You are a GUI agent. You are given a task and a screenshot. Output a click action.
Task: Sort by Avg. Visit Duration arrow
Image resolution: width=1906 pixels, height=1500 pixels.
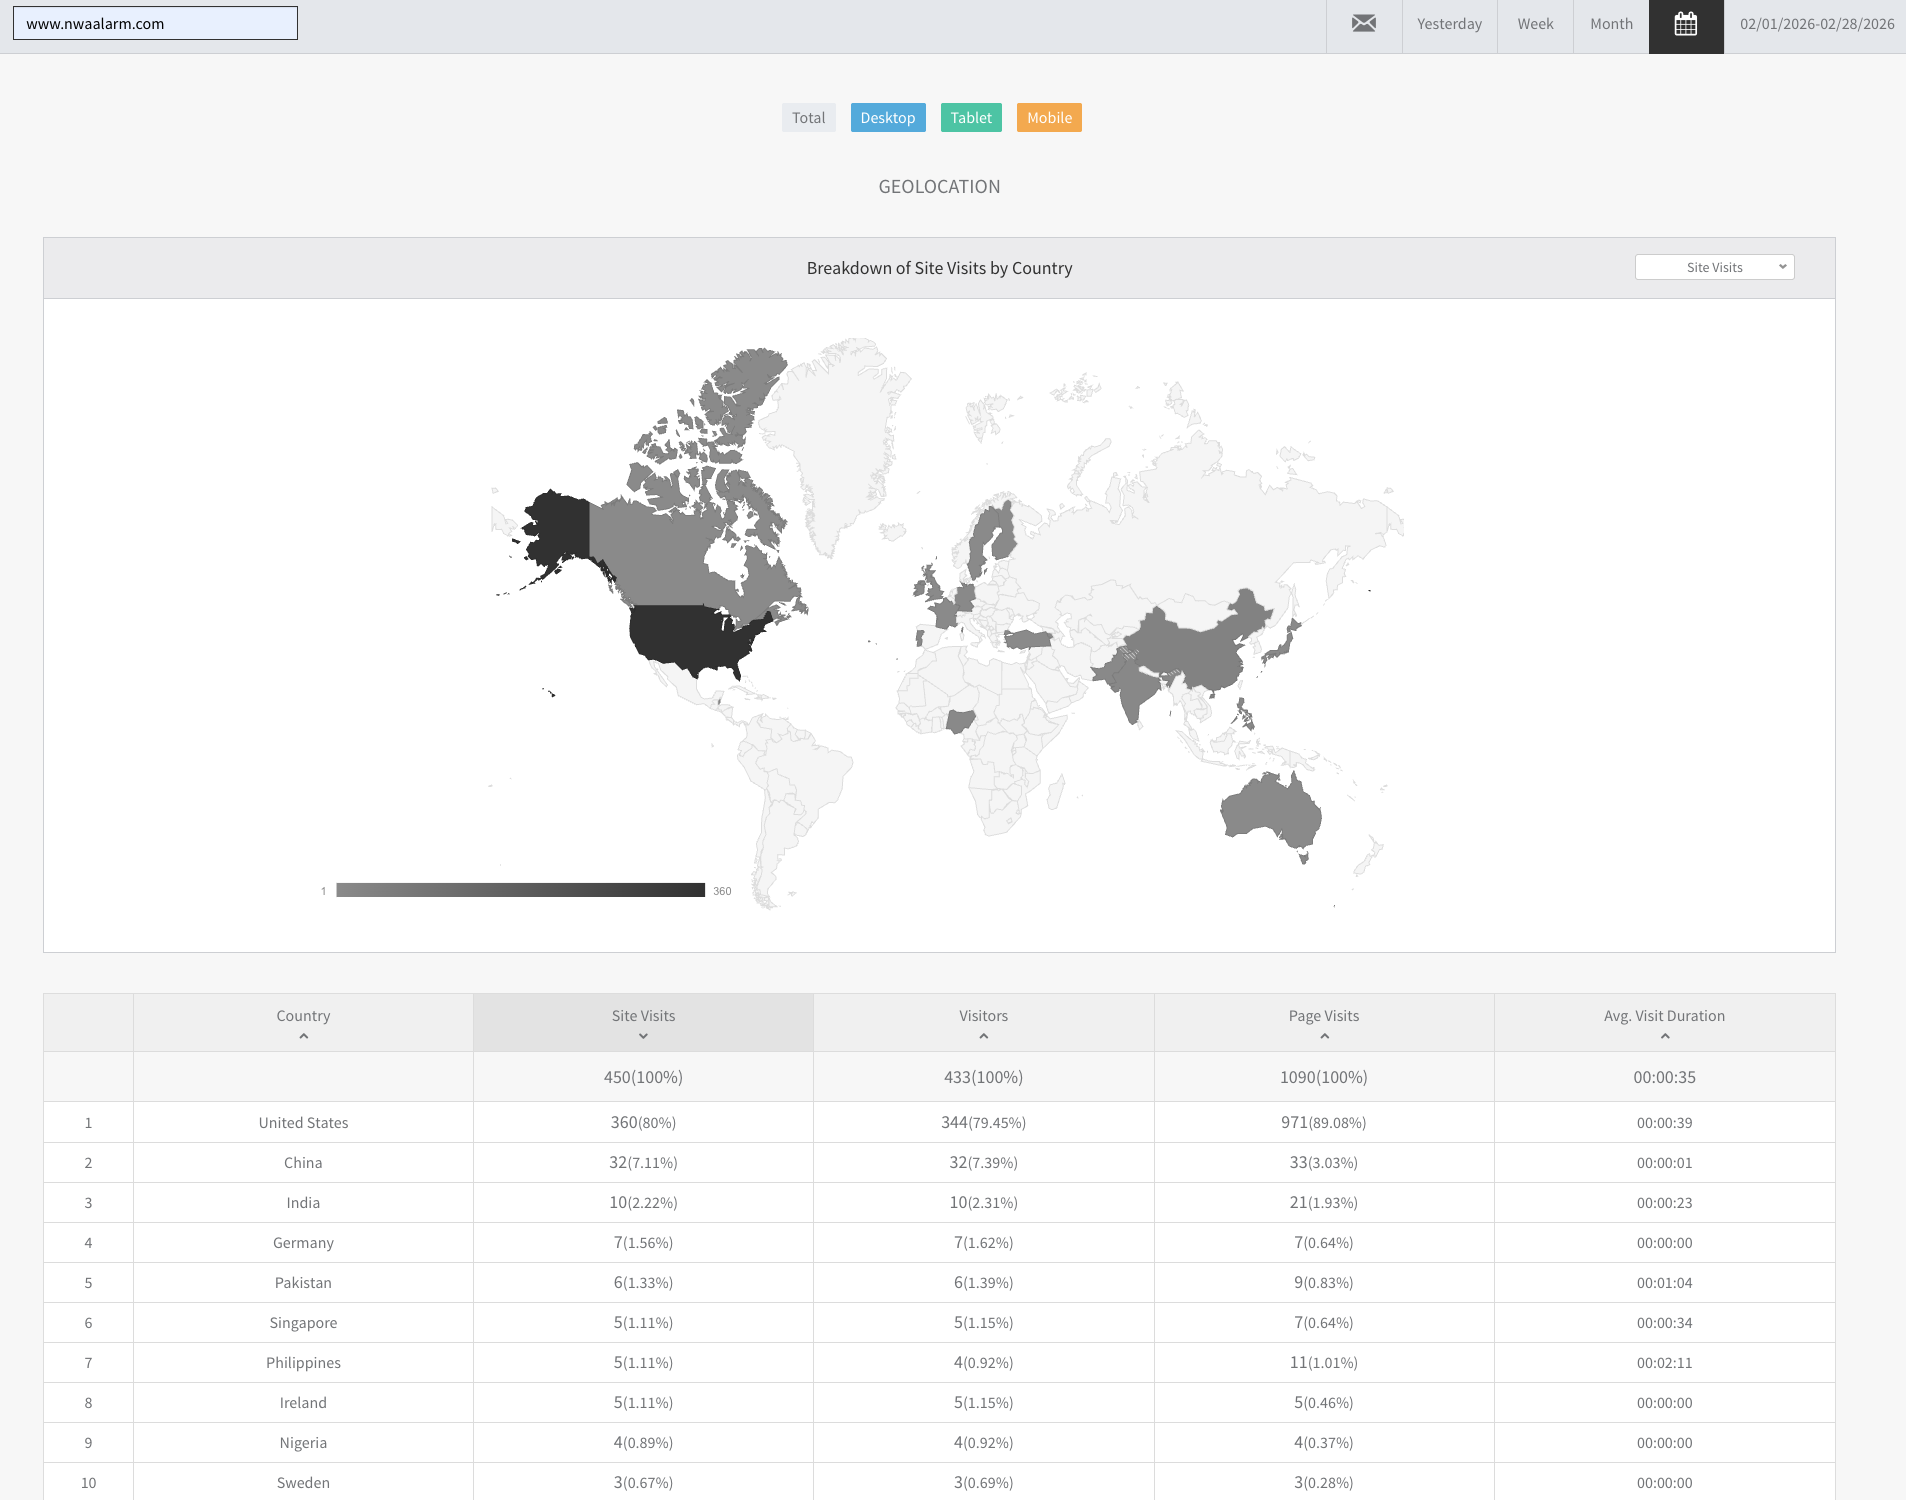1665,1037
